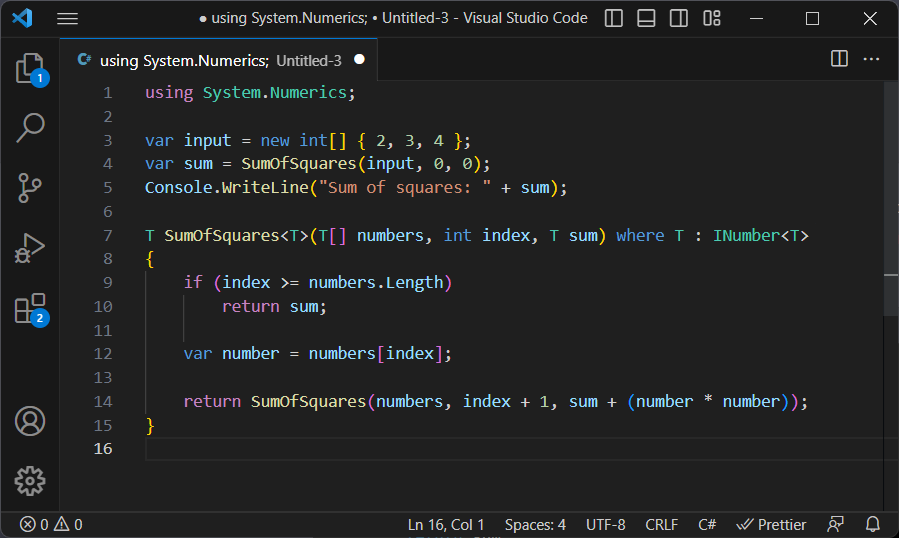Click the "Sum of squares: " string literal
Screen dimensions: 899x538
(x=405, y=188)
